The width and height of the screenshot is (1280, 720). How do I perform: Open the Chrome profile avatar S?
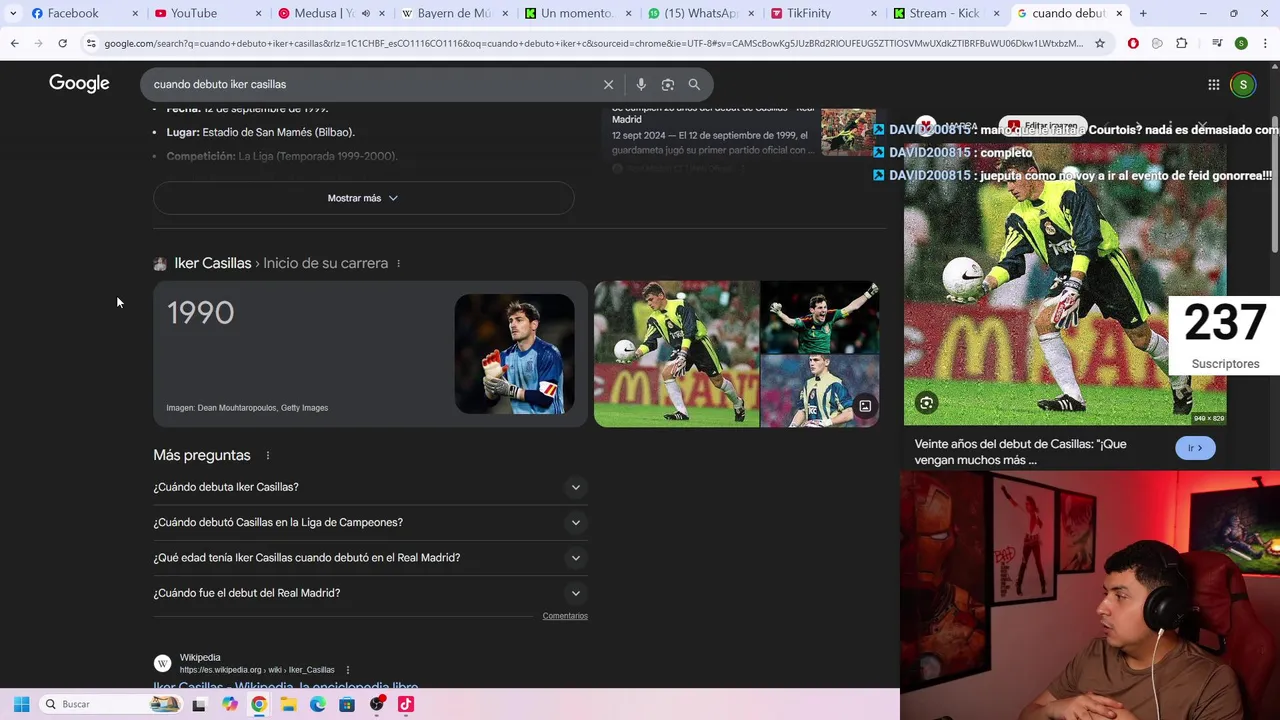[x=1241, y=43]
